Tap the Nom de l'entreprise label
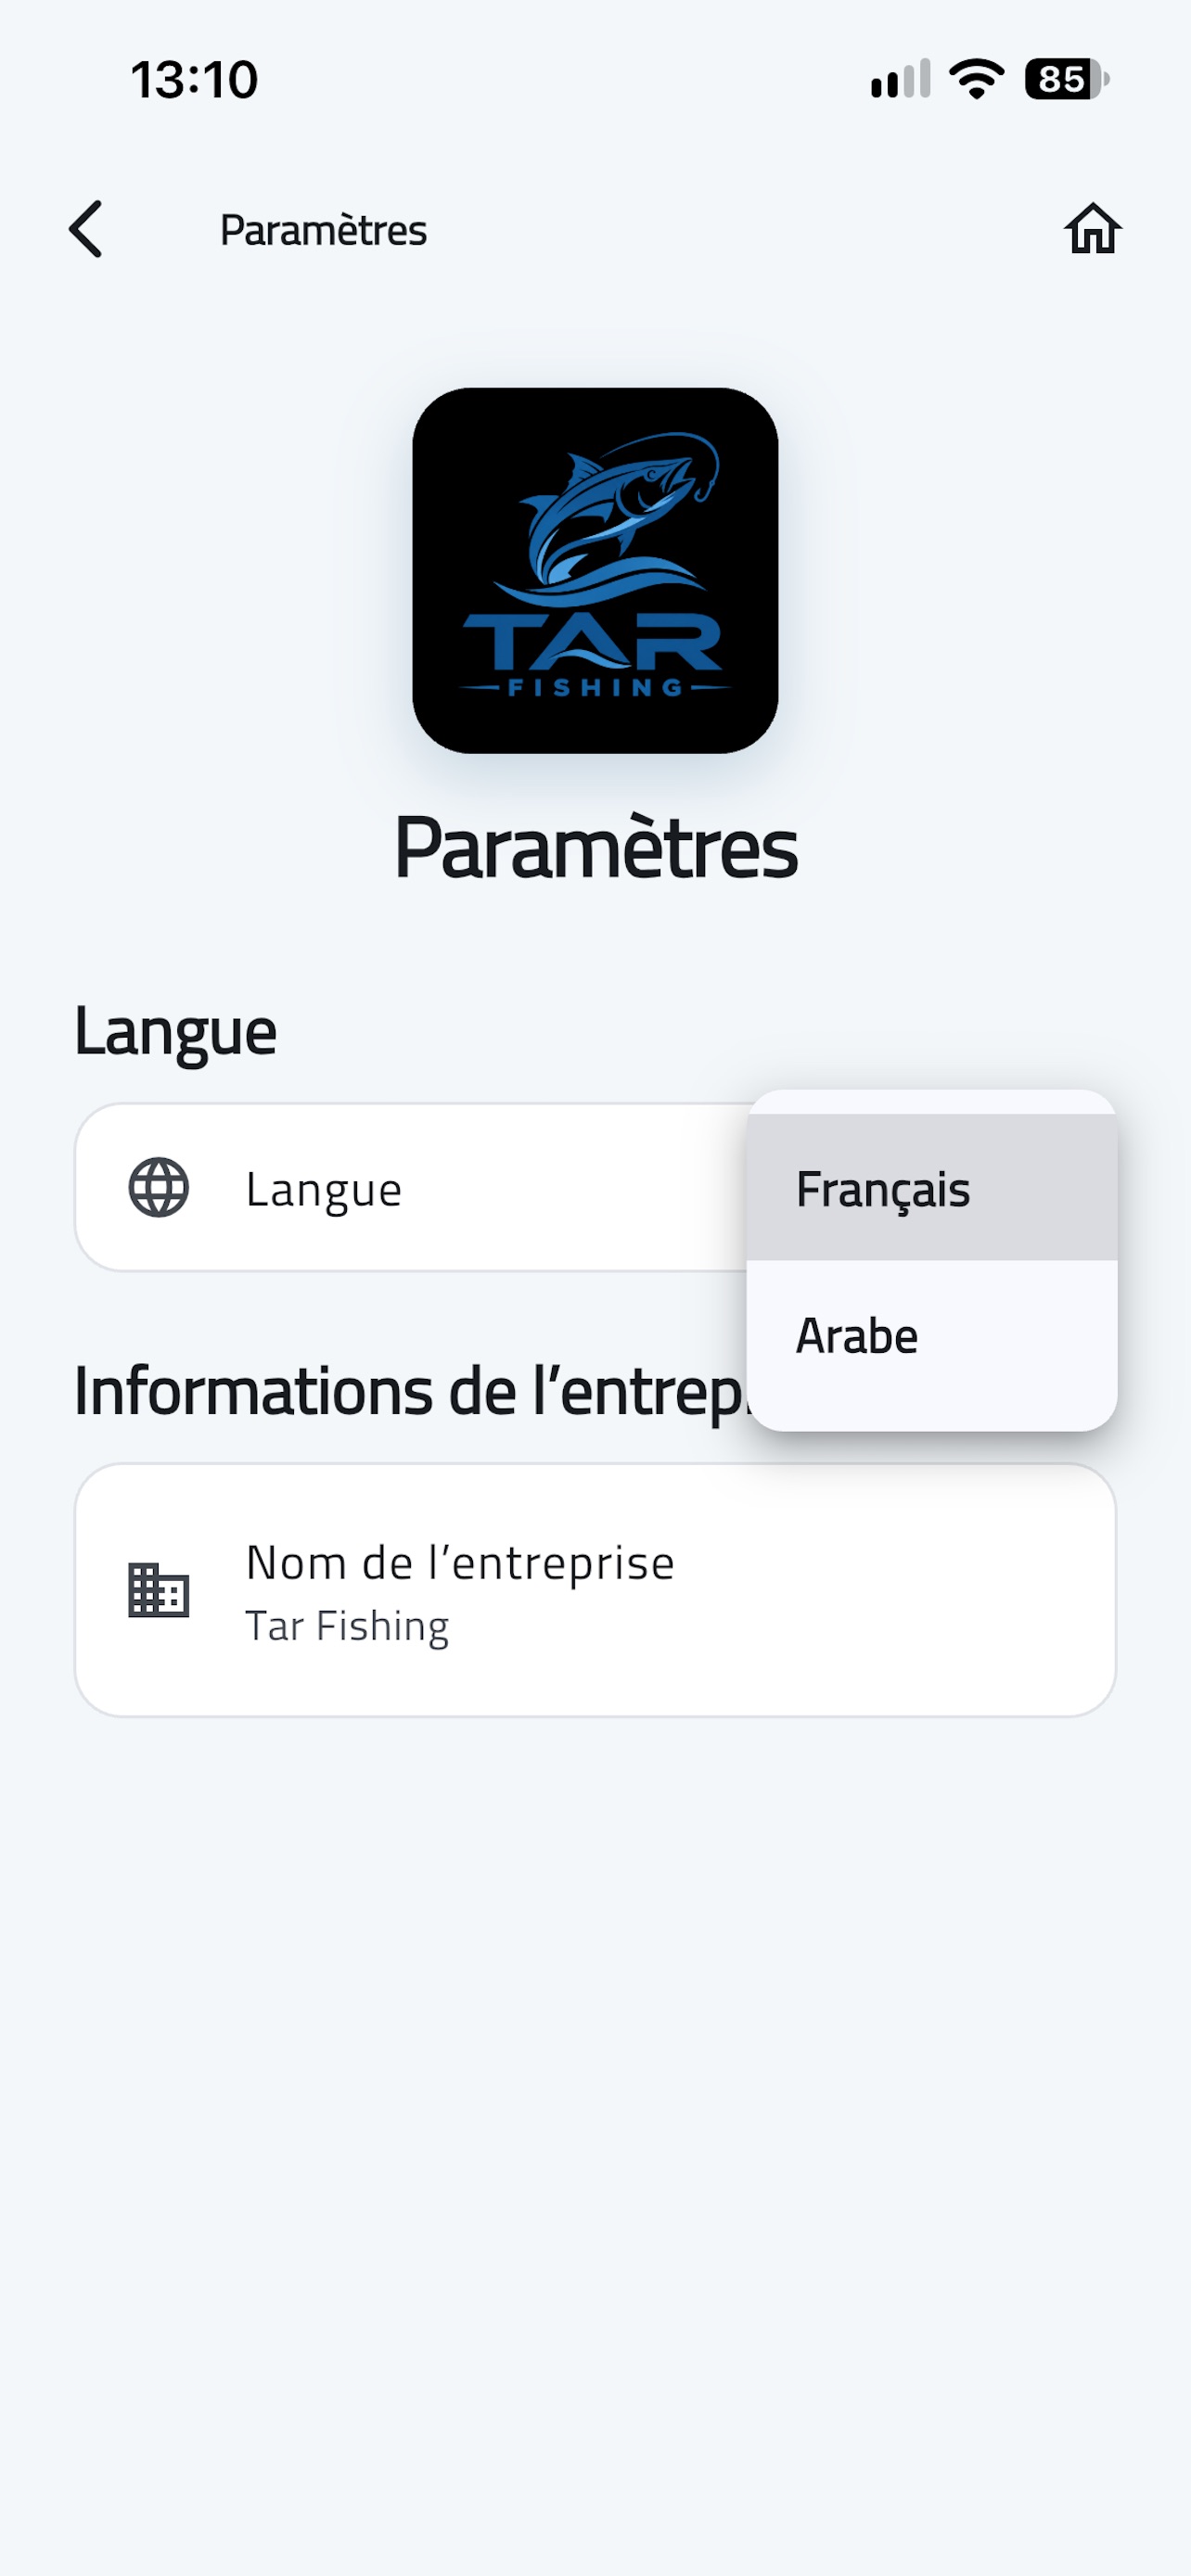This screenshot has width=1191, height=2576. [x=460, y=1563]
